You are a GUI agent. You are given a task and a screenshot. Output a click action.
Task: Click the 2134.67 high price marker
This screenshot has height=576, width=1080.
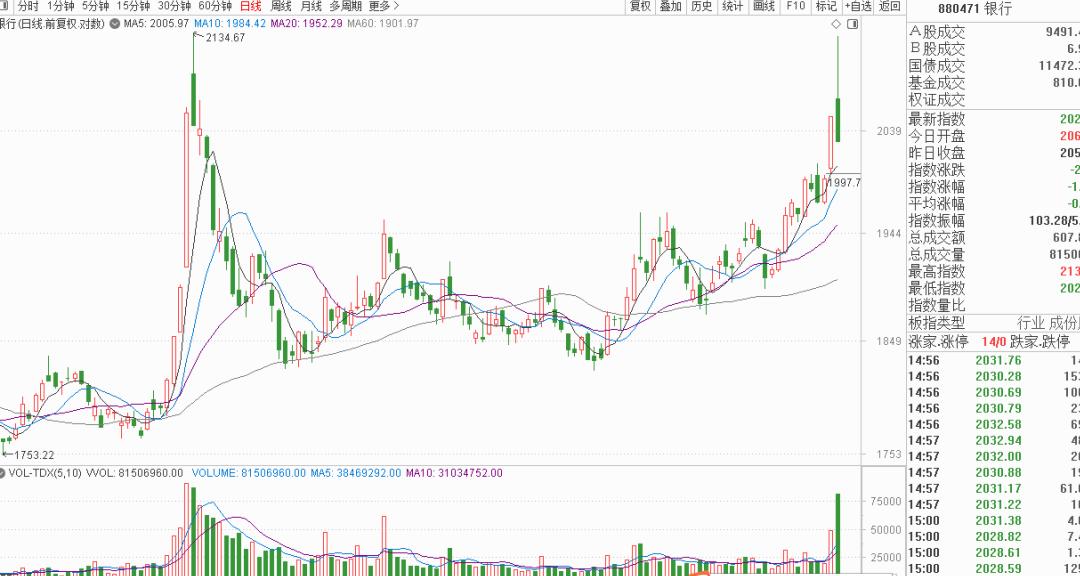(225, 38)
